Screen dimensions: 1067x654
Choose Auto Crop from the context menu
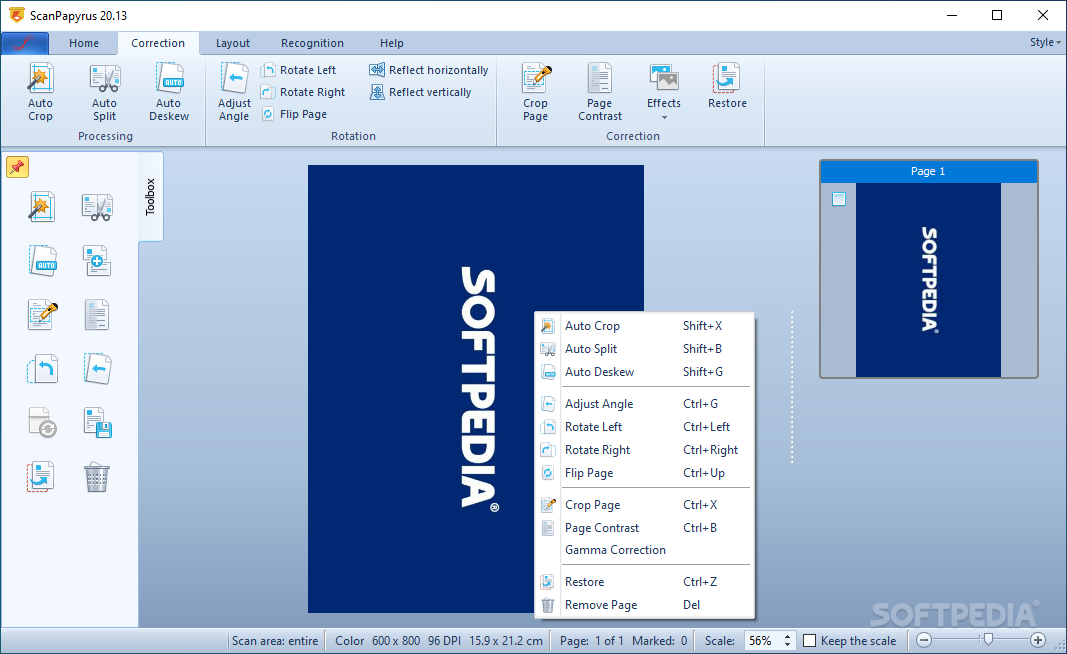(644, 326)
